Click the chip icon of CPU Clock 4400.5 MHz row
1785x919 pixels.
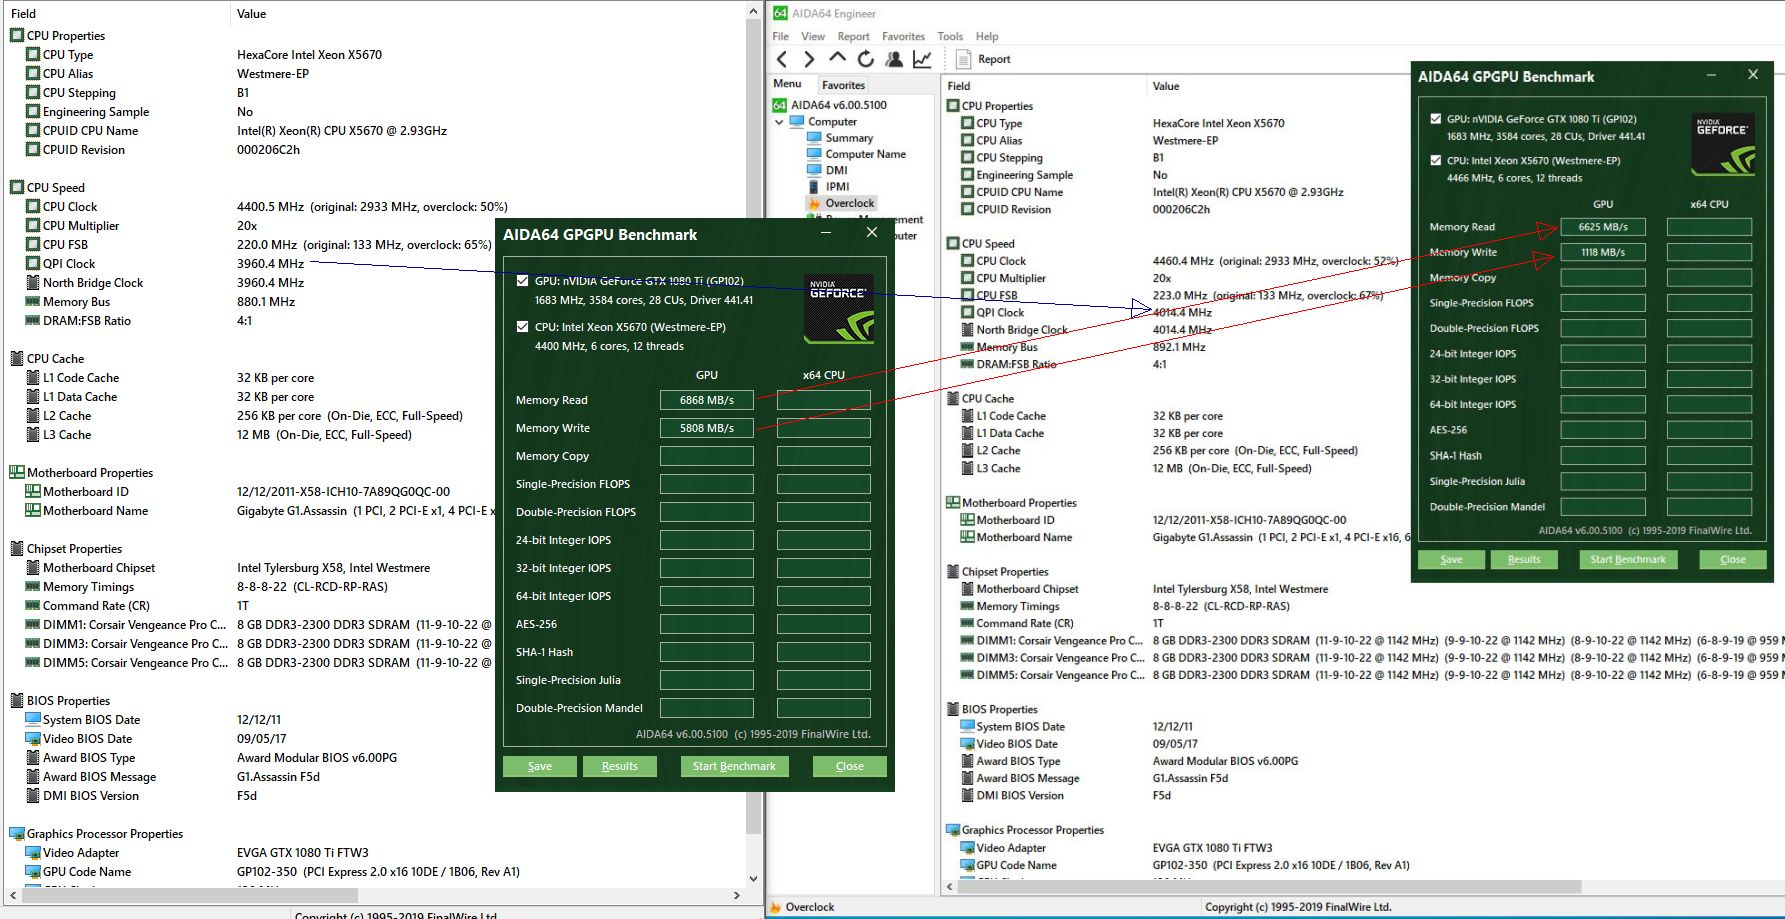click(x=32, y=207)
